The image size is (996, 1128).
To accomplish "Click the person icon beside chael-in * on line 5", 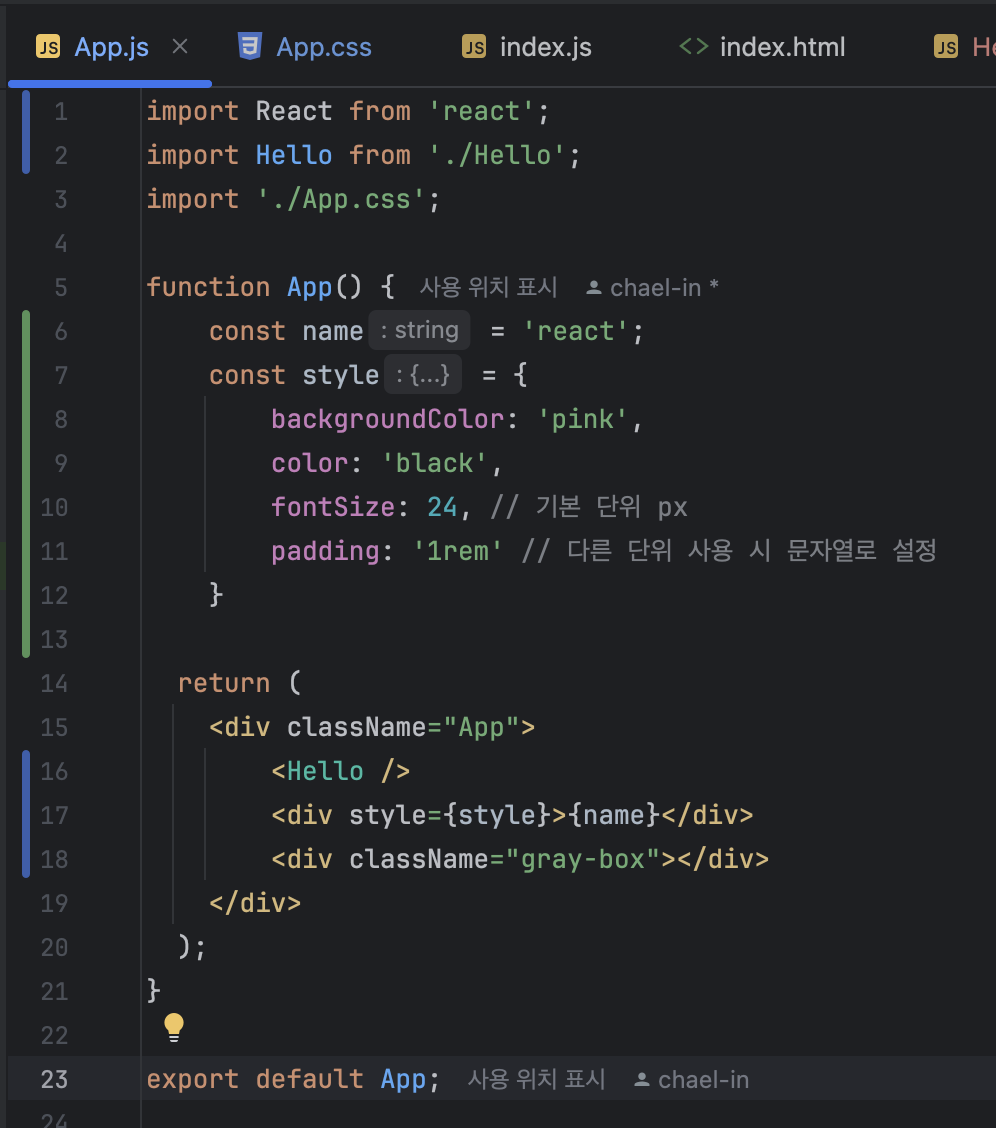I will click(x=593, y=288).
